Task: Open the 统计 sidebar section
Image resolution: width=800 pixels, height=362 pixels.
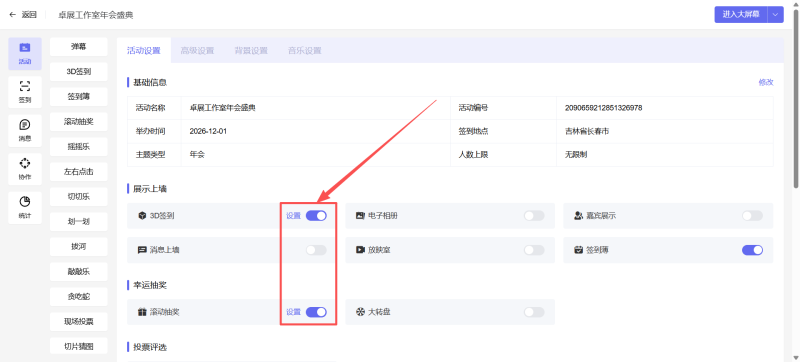Action: coord(25,208)
